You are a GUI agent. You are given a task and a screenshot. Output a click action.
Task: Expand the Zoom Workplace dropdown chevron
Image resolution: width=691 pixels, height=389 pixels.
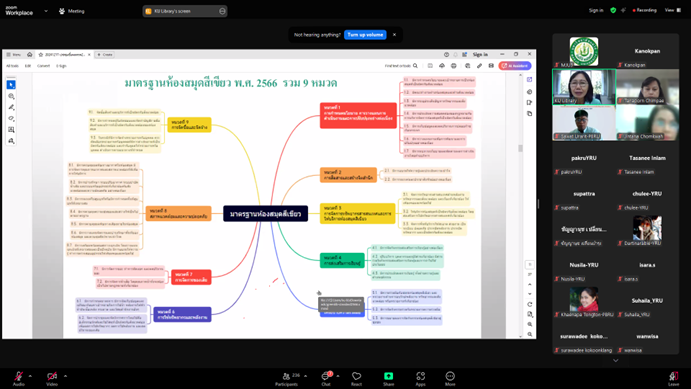46,11
